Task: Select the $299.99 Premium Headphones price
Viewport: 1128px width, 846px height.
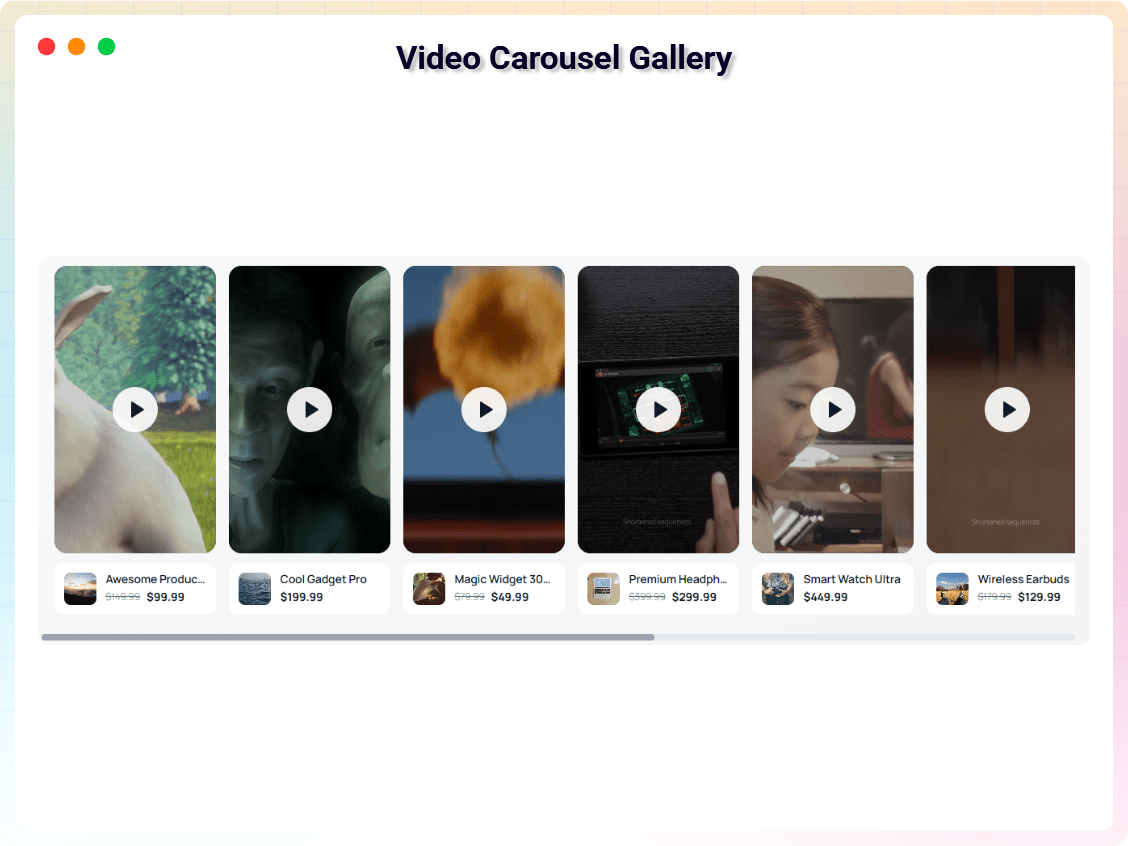Action: pyautogui.click(x=694, y=597)
